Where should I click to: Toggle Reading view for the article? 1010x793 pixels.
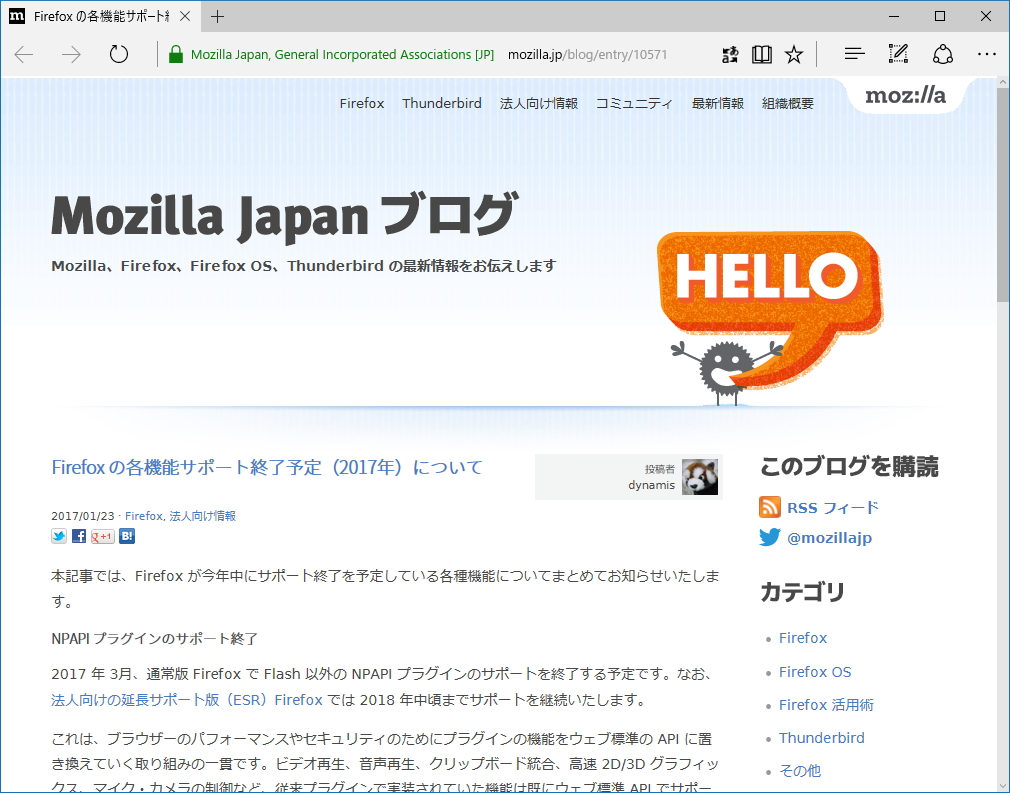click(761, 53)
